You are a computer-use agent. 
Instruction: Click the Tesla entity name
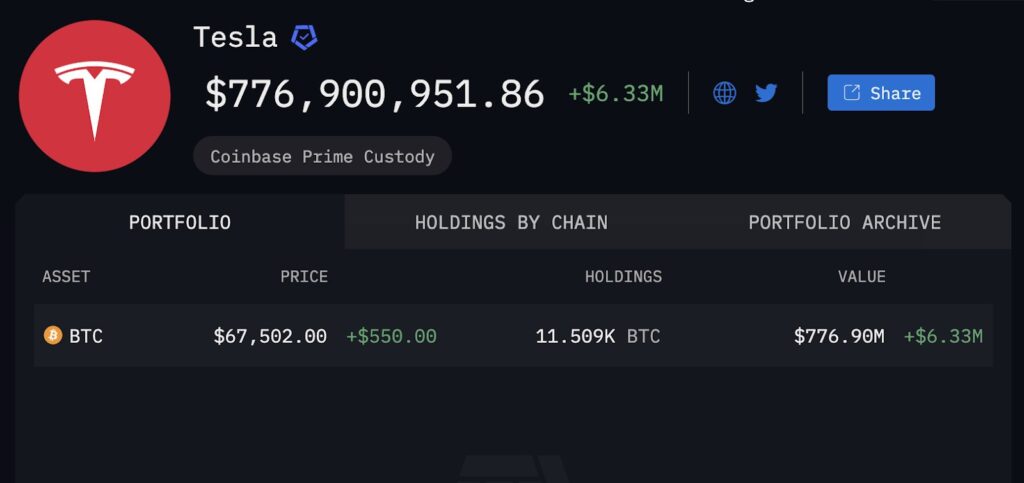pyautogui.click(x=235, y=38)
